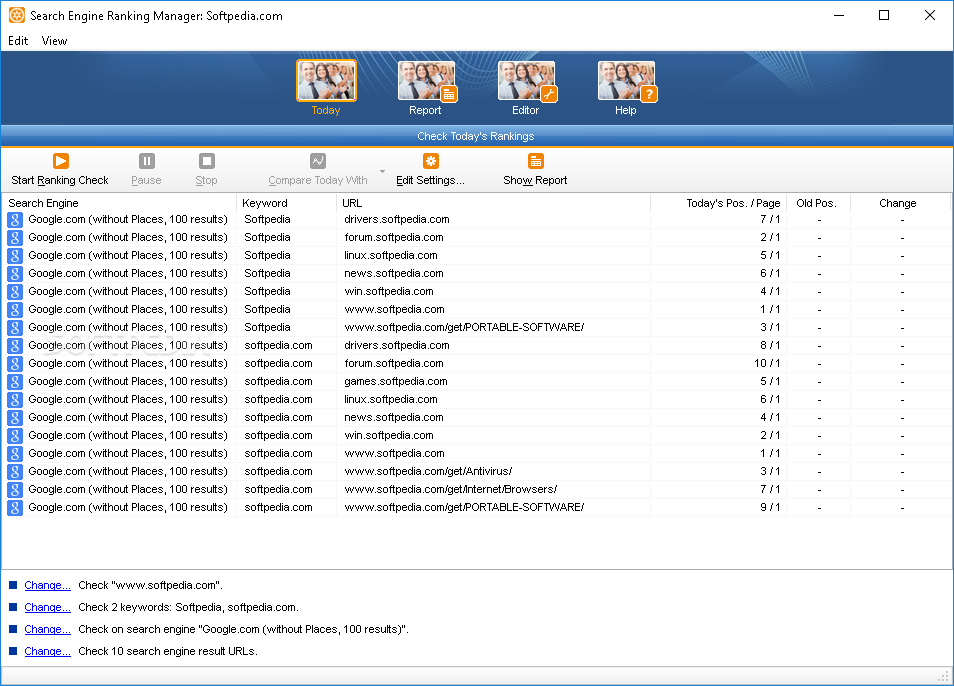
Task: Click Google icon in softpedia.com news.softpedia.com row
Action: tap(15, 418)
